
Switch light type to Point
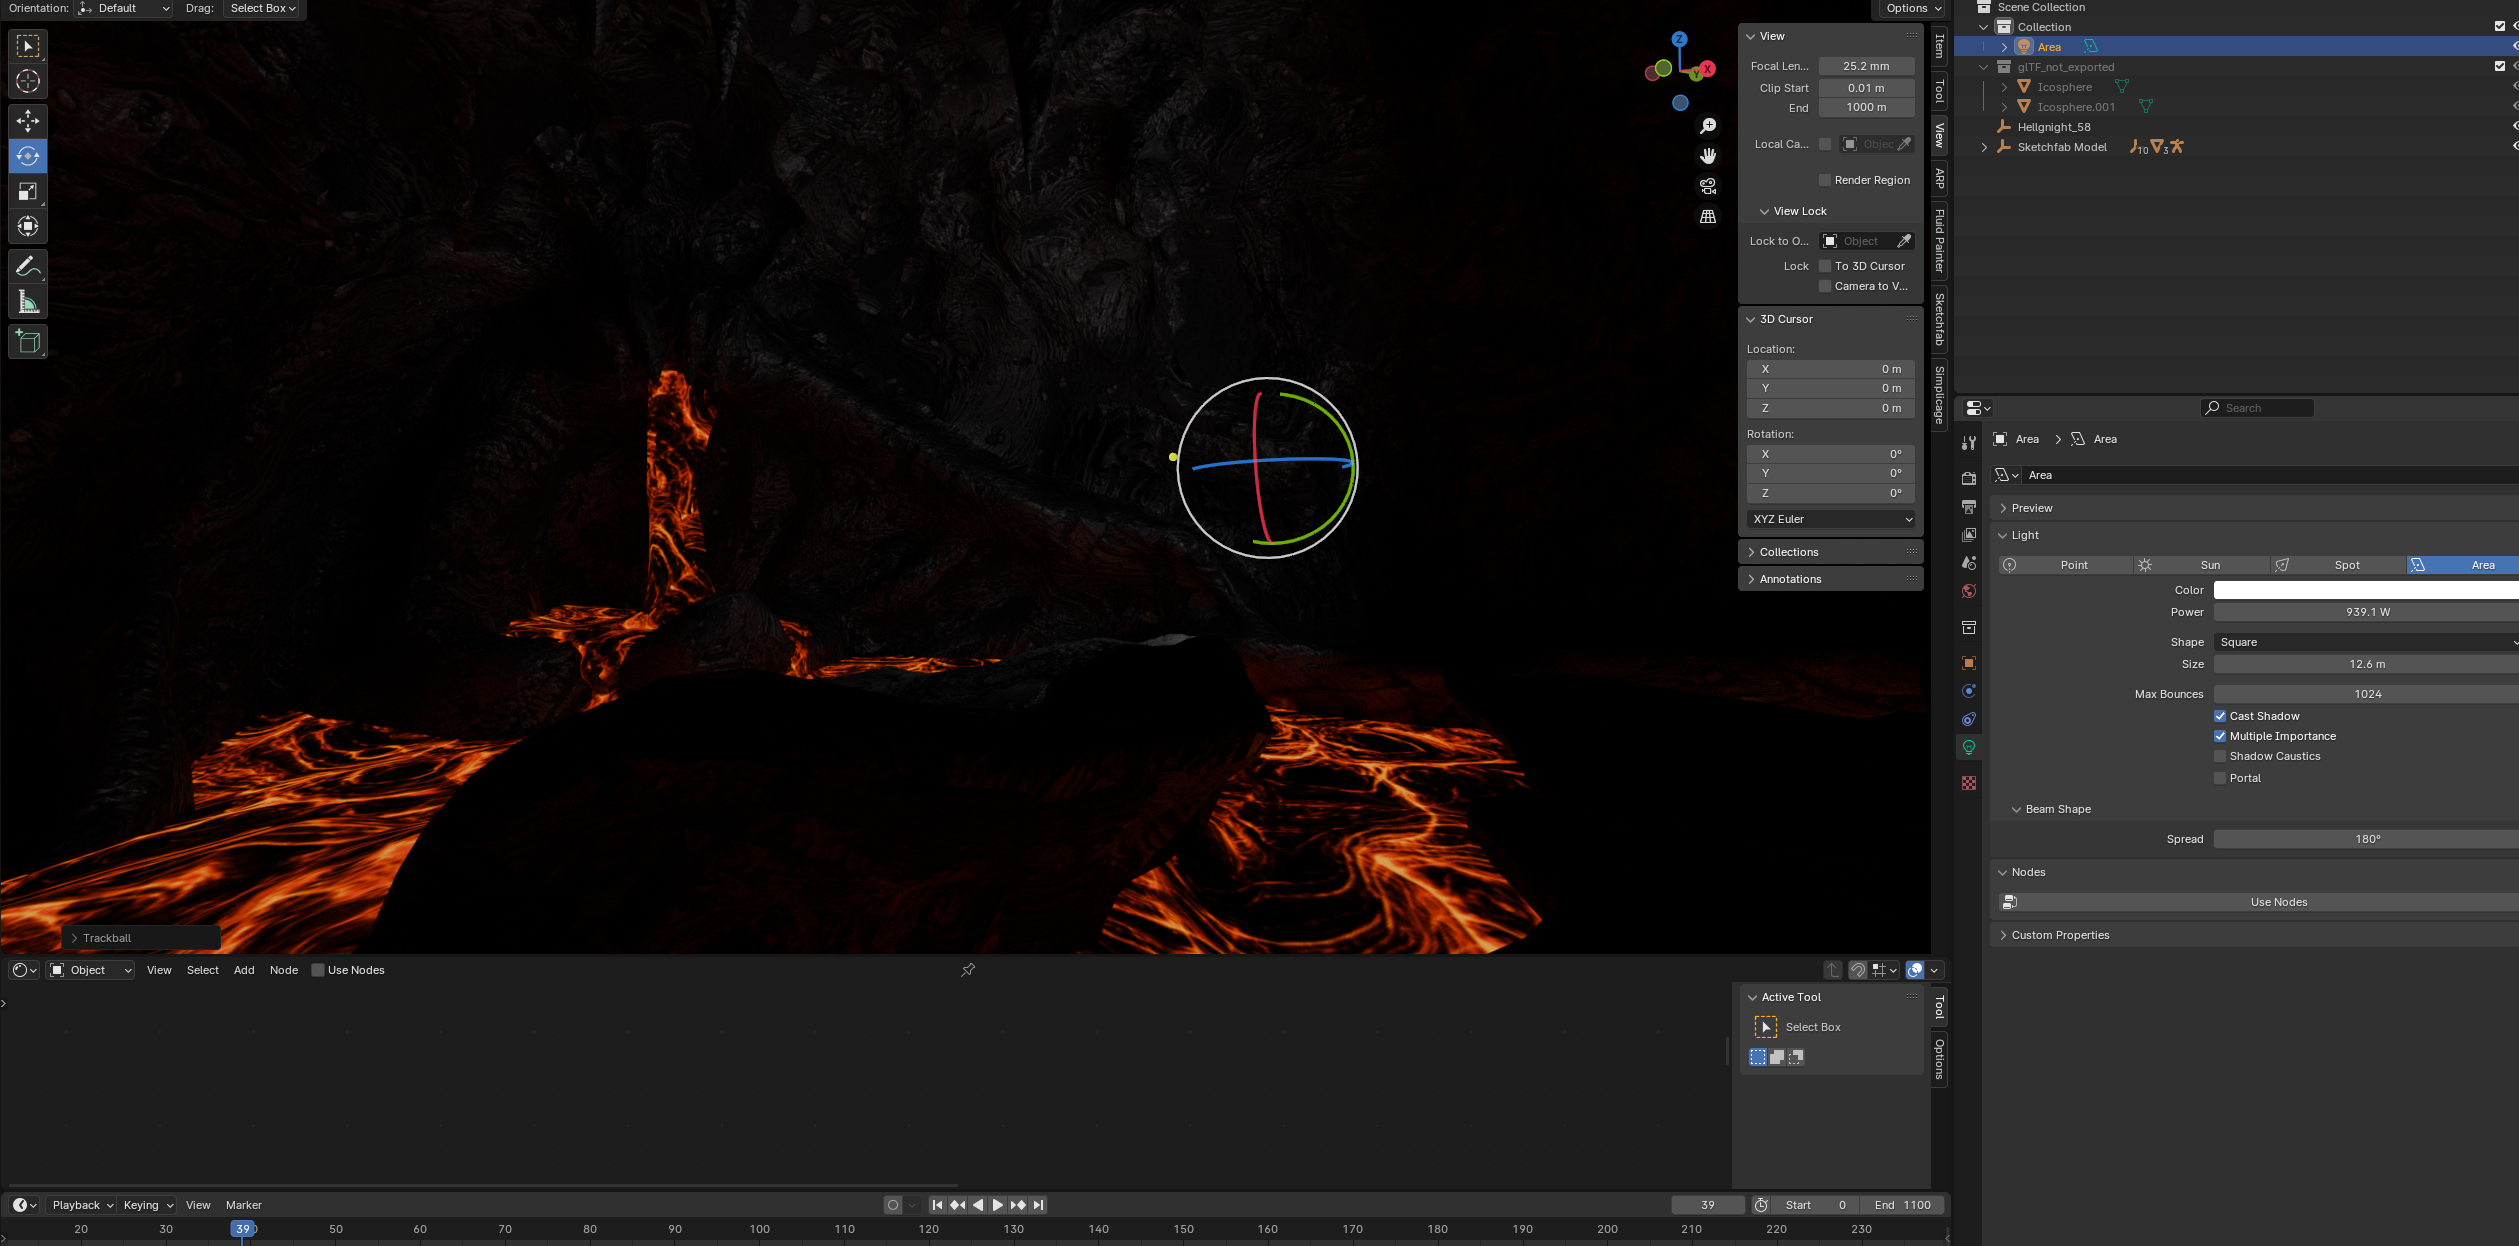[x=2065, y=565]
